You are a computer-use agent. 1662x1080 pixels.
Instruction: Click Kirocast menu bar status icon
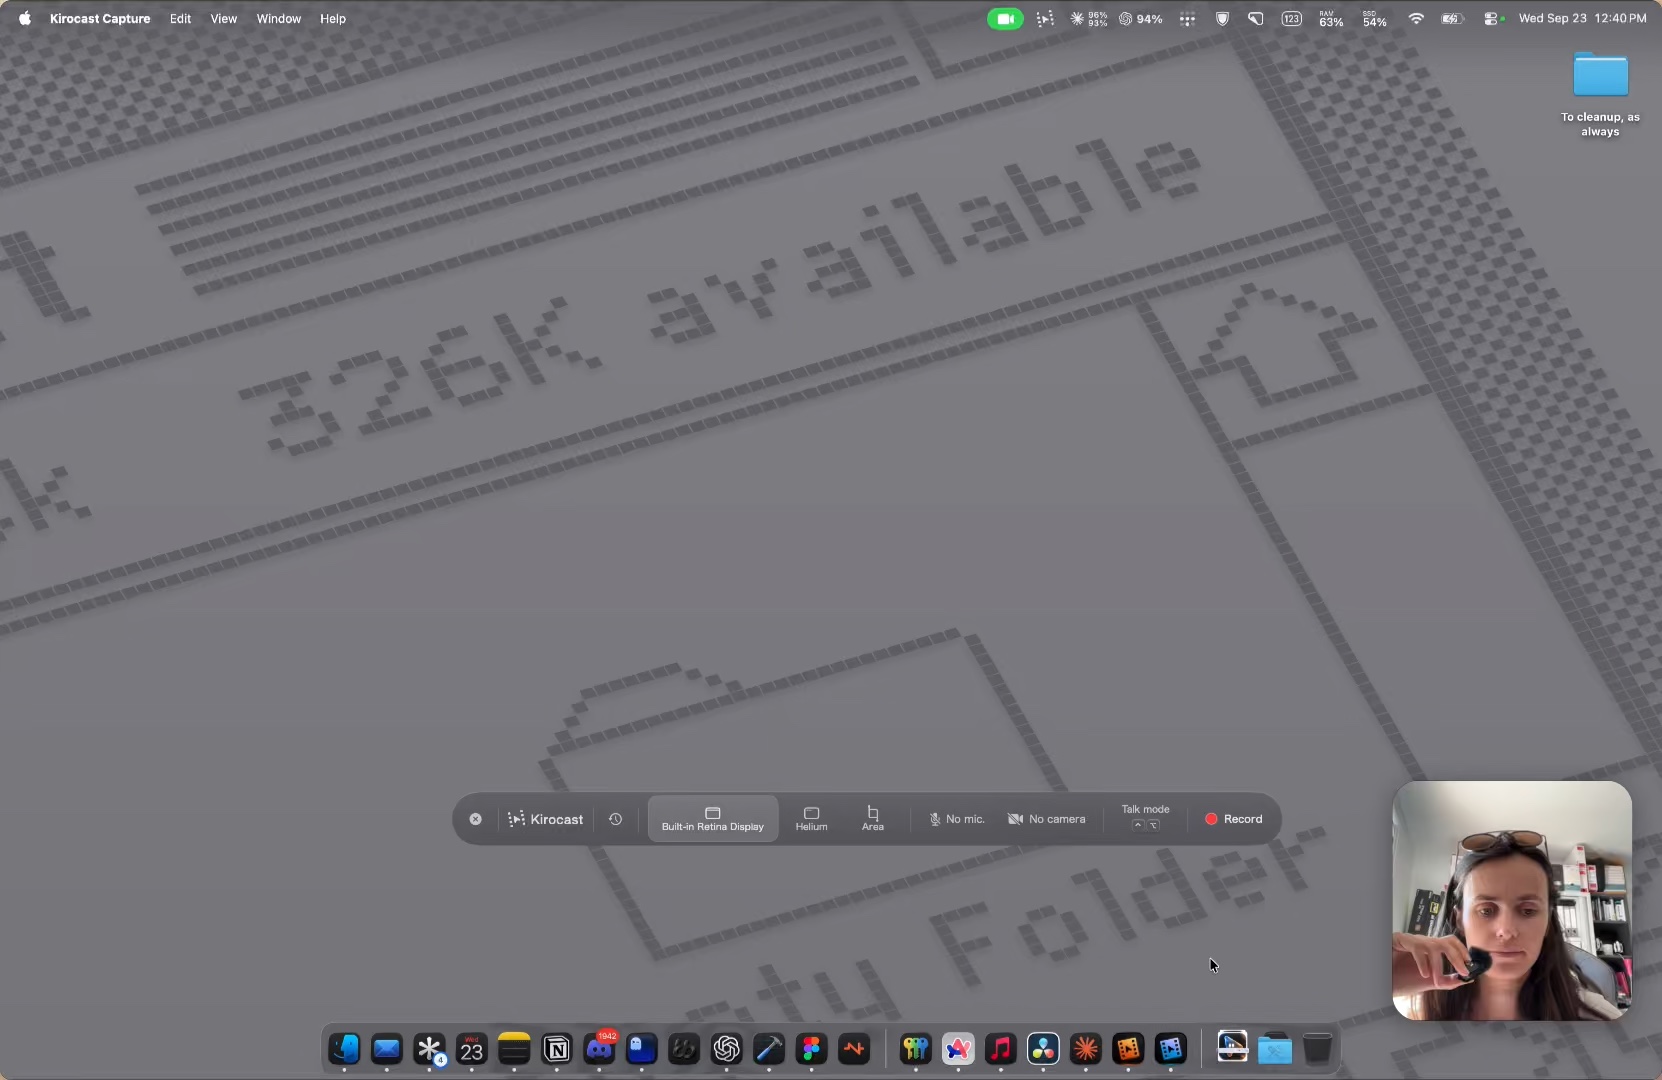point(1045,18)
